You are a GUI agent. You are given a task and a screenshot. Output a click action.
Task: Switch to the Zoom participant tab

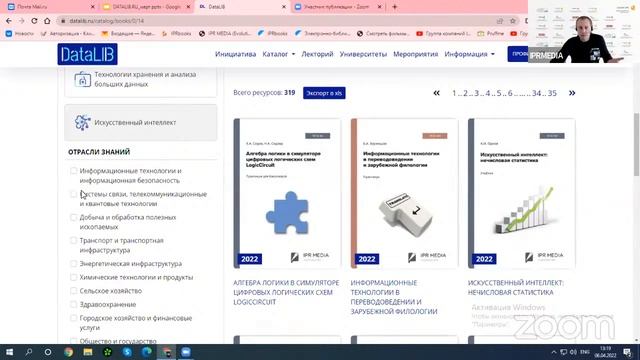(338, 7)
